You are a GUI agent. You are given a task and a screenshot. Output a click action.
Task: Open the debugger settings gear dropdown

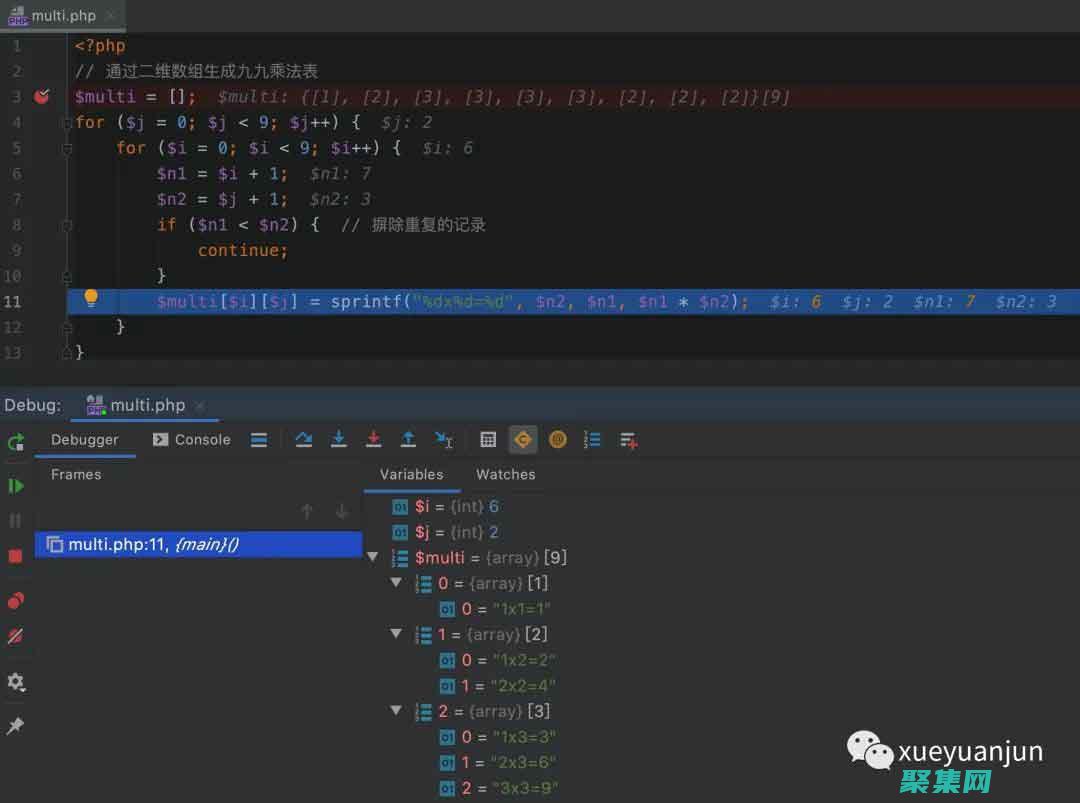pyautogui.click(x=16, y=682)
